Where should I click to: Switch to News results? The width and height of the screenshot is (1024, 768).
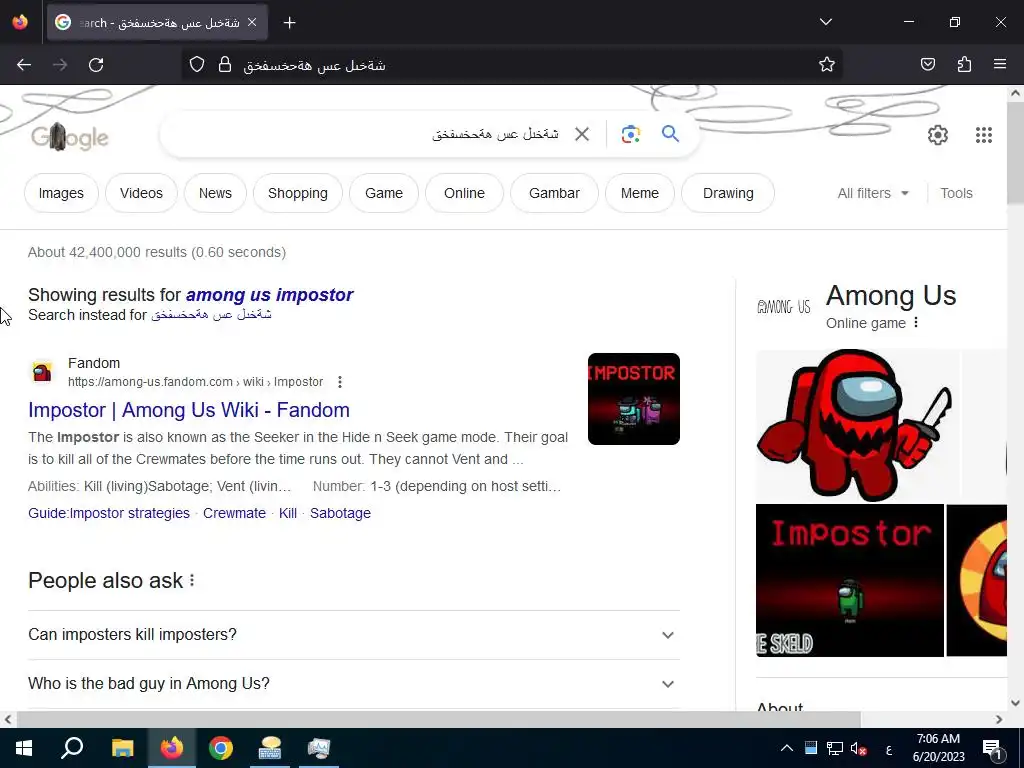pyautogui.click(x=215, y=193)
